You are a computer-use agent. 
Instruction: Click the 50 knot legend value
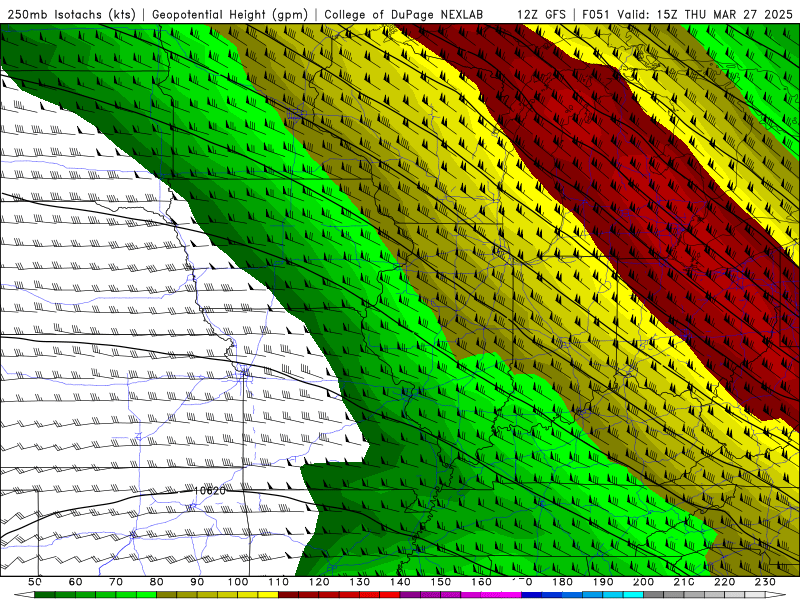[35, 582]
